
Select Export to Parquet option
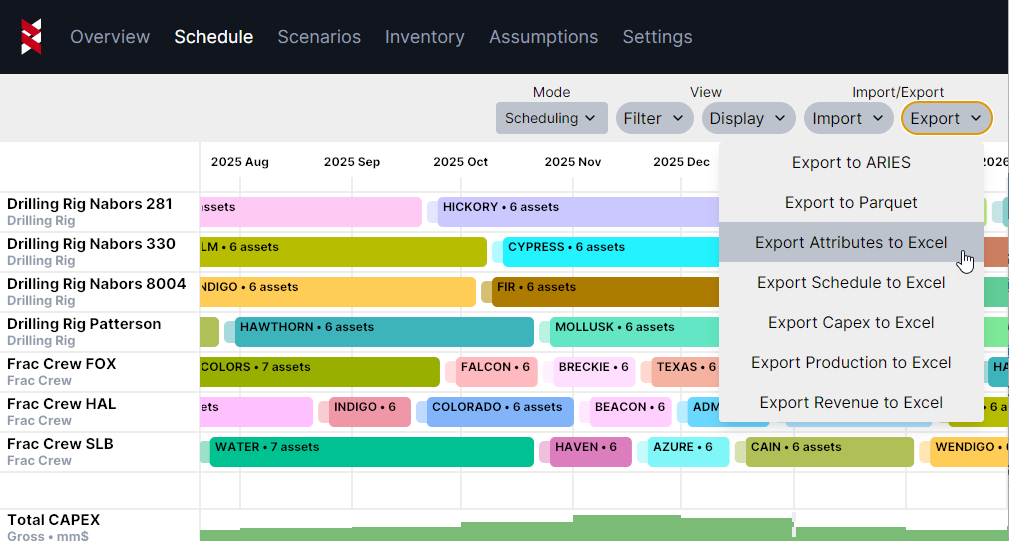click(851, 202)
